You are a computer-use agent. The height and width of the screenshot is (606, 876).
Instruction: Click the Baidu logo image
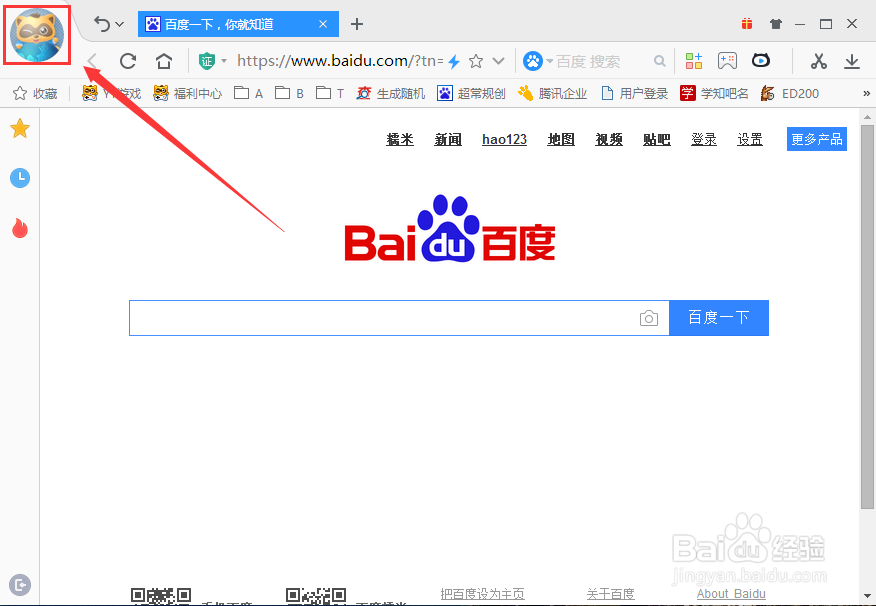click(x=450, y=229)
